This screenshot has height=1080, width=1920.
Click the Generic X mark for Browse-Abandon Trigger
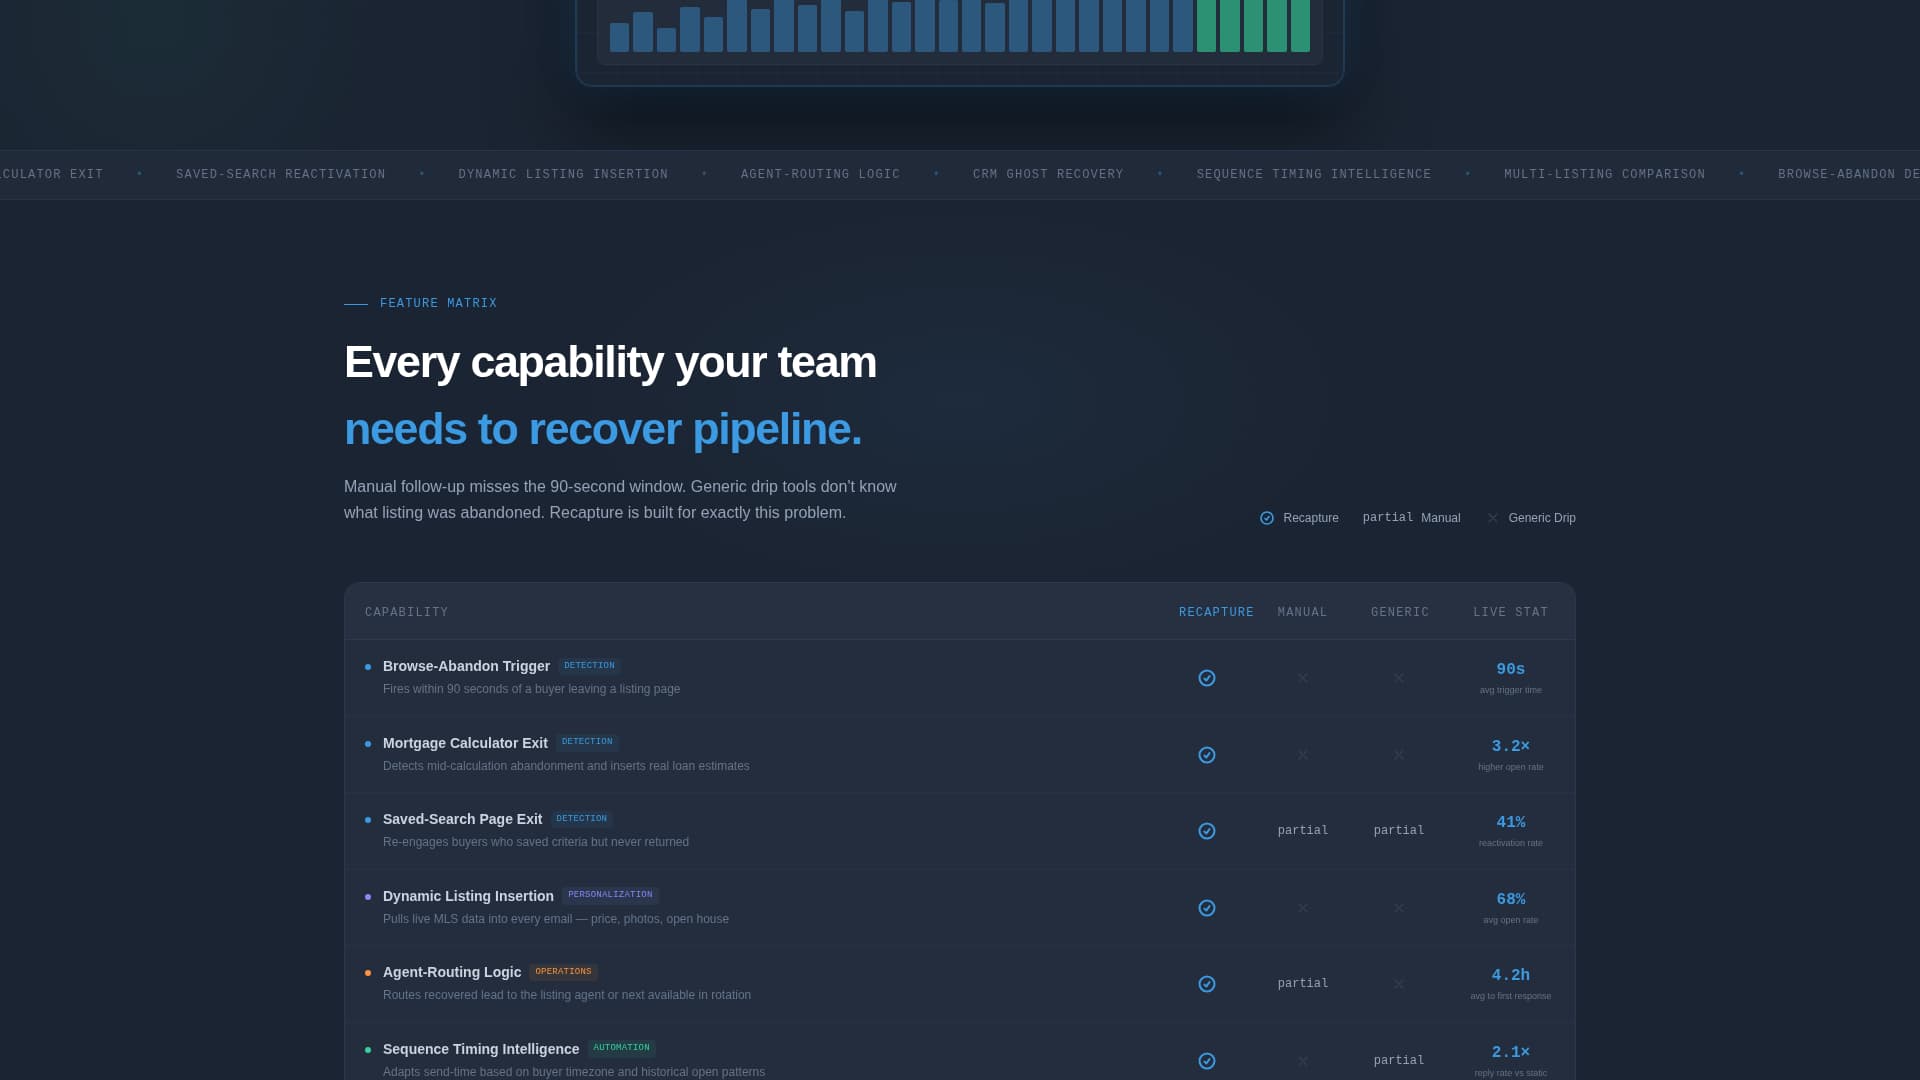coord(1399,678)
